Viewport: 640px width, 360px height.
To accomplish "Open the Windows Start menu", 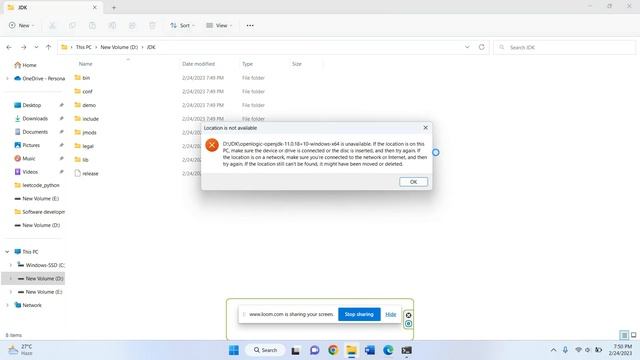I will (x=234, y=350).
